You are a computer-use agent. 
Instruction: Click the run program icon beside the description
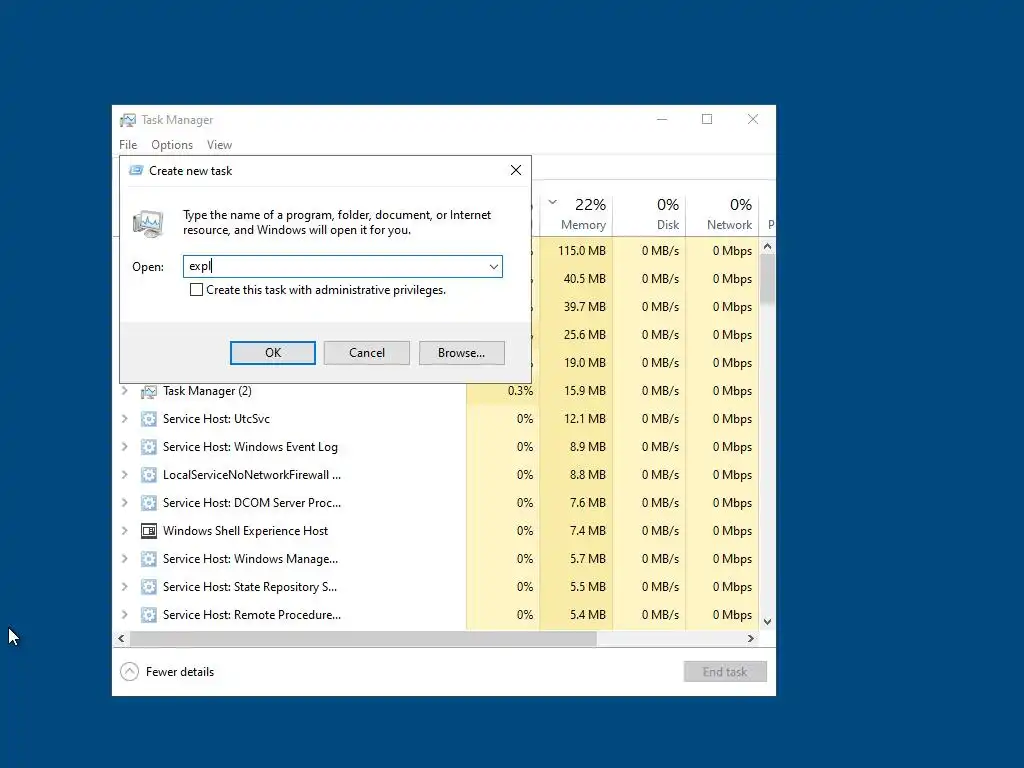click(x=148, y=223)
